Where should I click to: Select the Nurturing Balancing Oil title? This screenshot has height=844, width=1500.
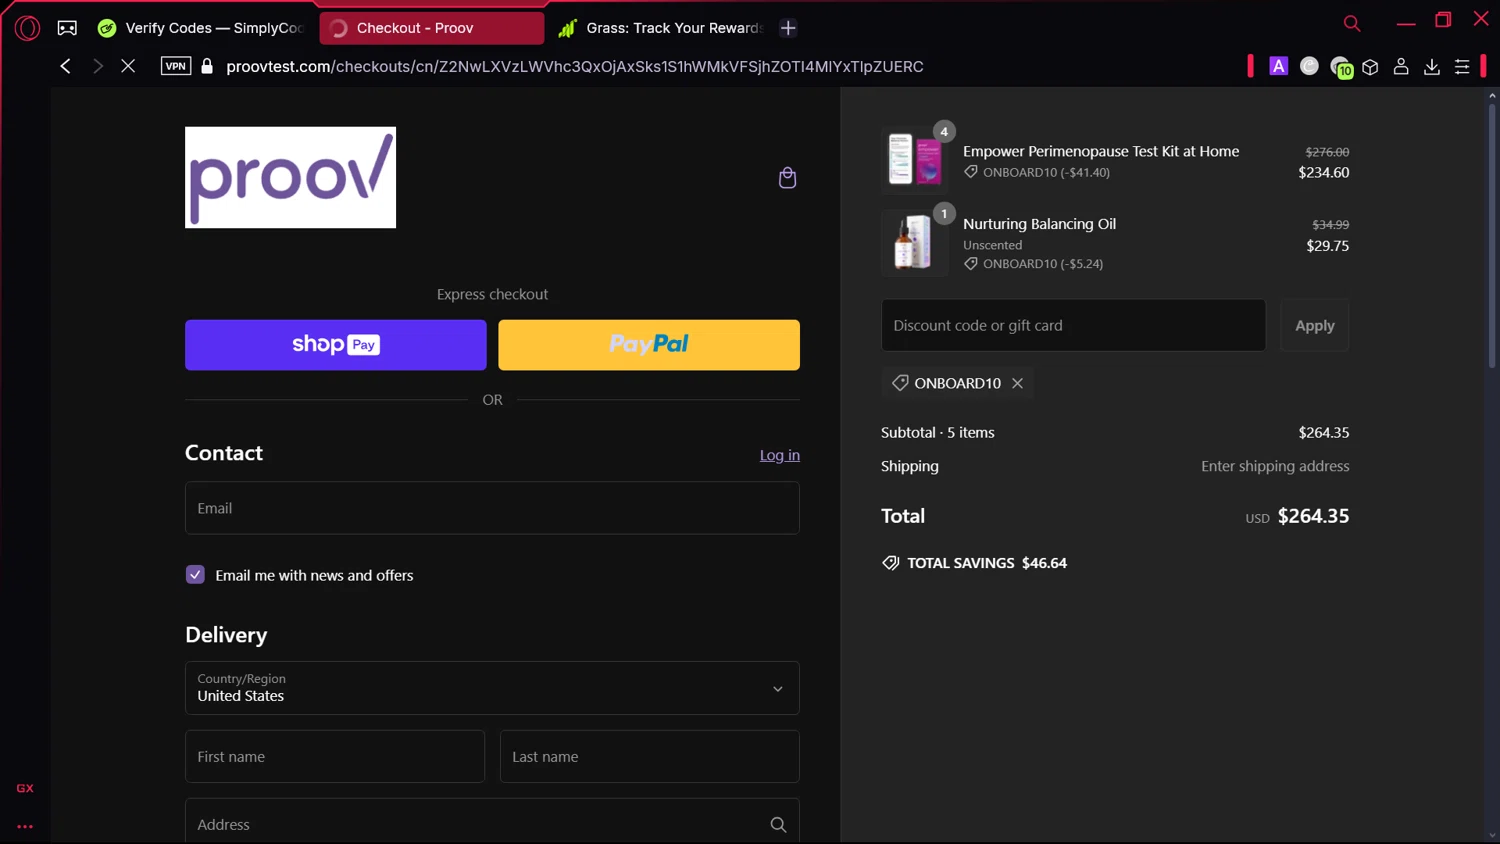pos(1039,224)
